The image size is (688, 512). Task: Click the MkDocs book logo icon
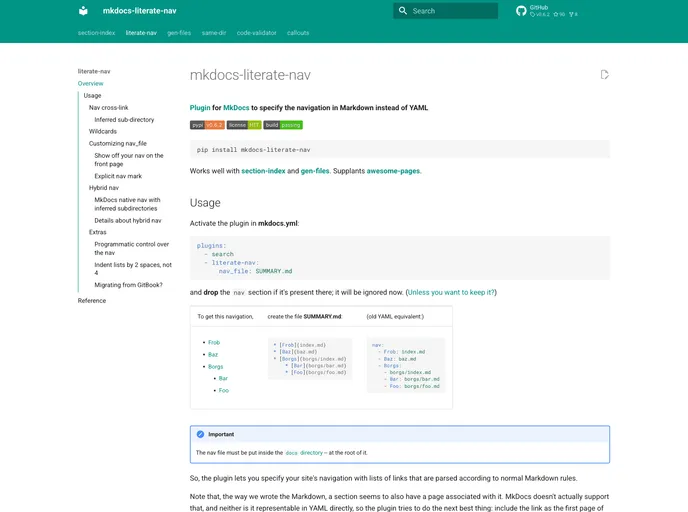[x=83, y=11]
